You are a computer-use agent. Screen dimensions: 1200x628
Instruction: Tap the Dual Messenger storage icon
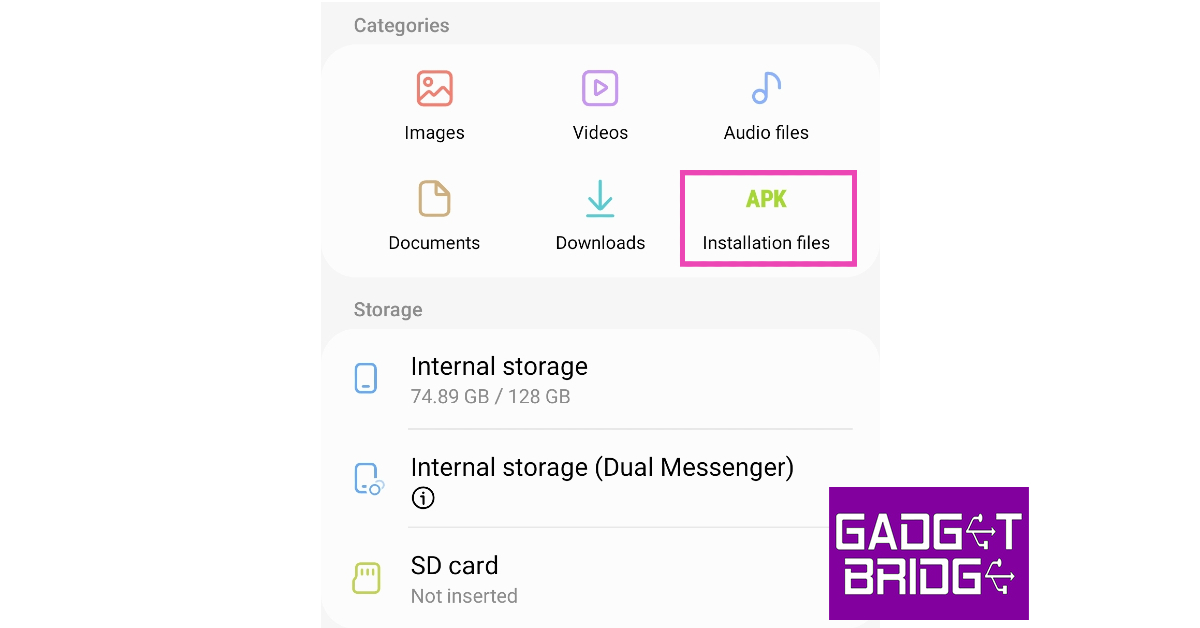(369, 479)
